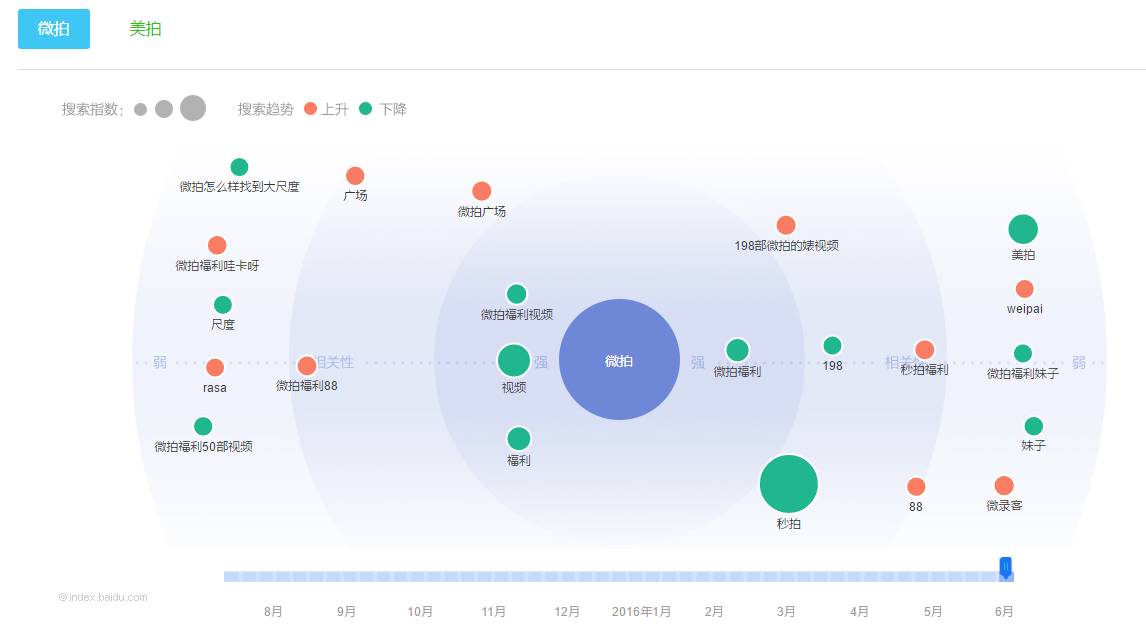Select the orange weipai bubble
This screenshot has width=1146, height=628.
pyautogui.click(x=1024, y=289)
